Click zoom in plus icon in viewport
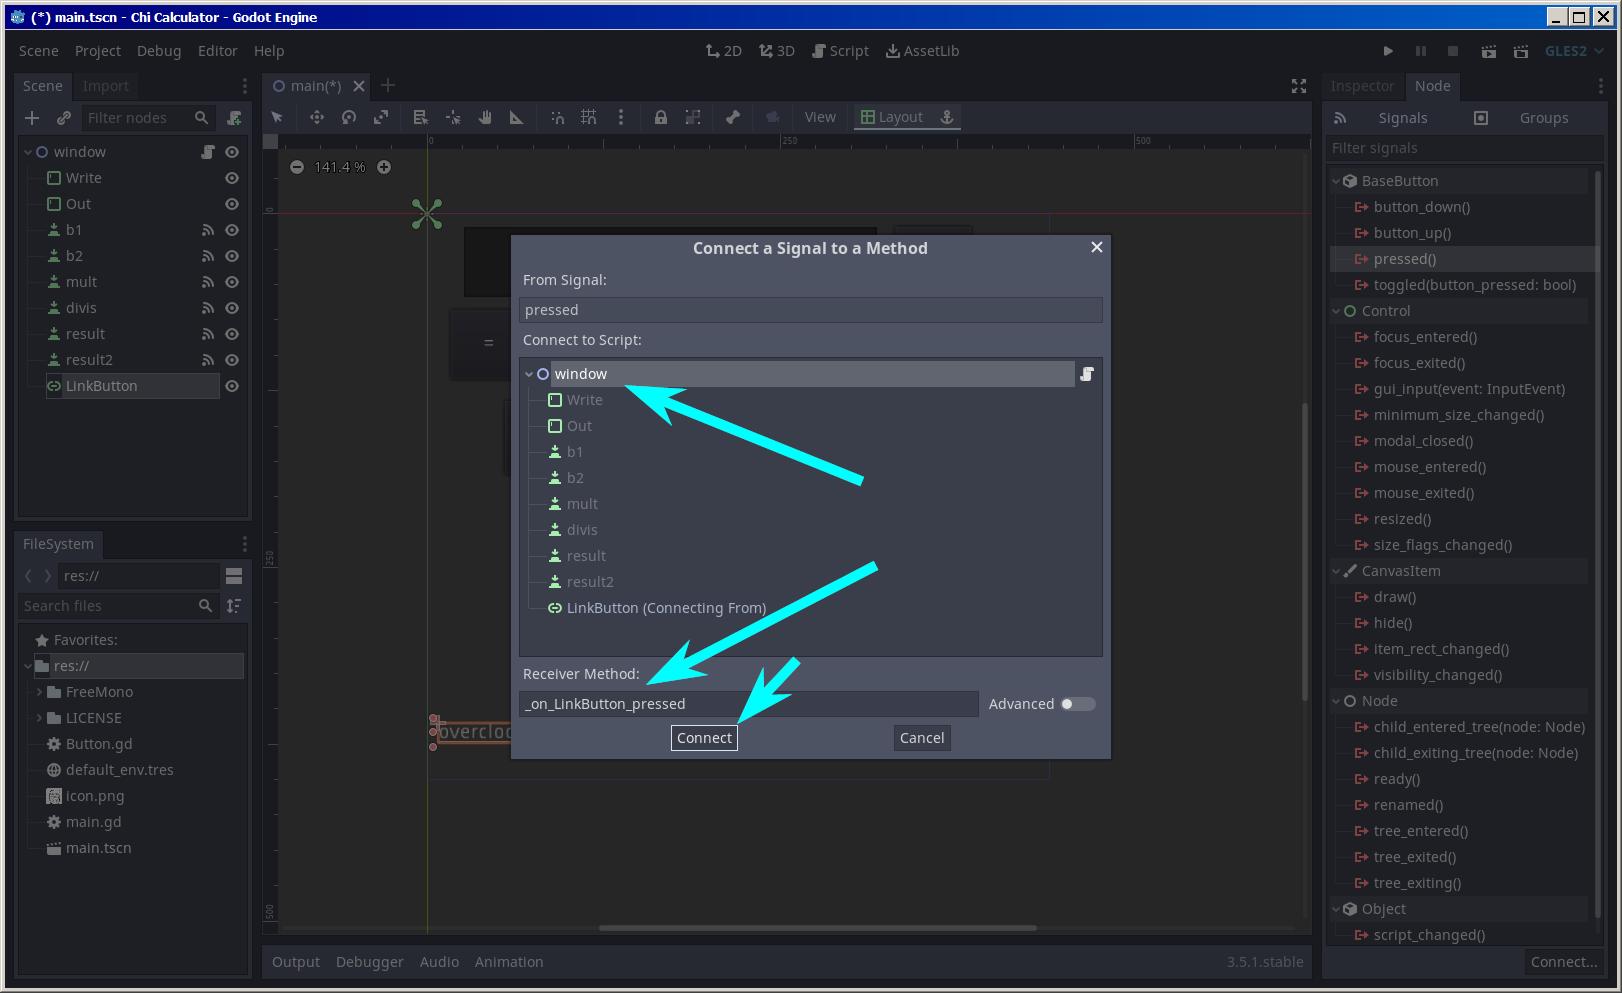The image size is (1622, 993). 384,167
